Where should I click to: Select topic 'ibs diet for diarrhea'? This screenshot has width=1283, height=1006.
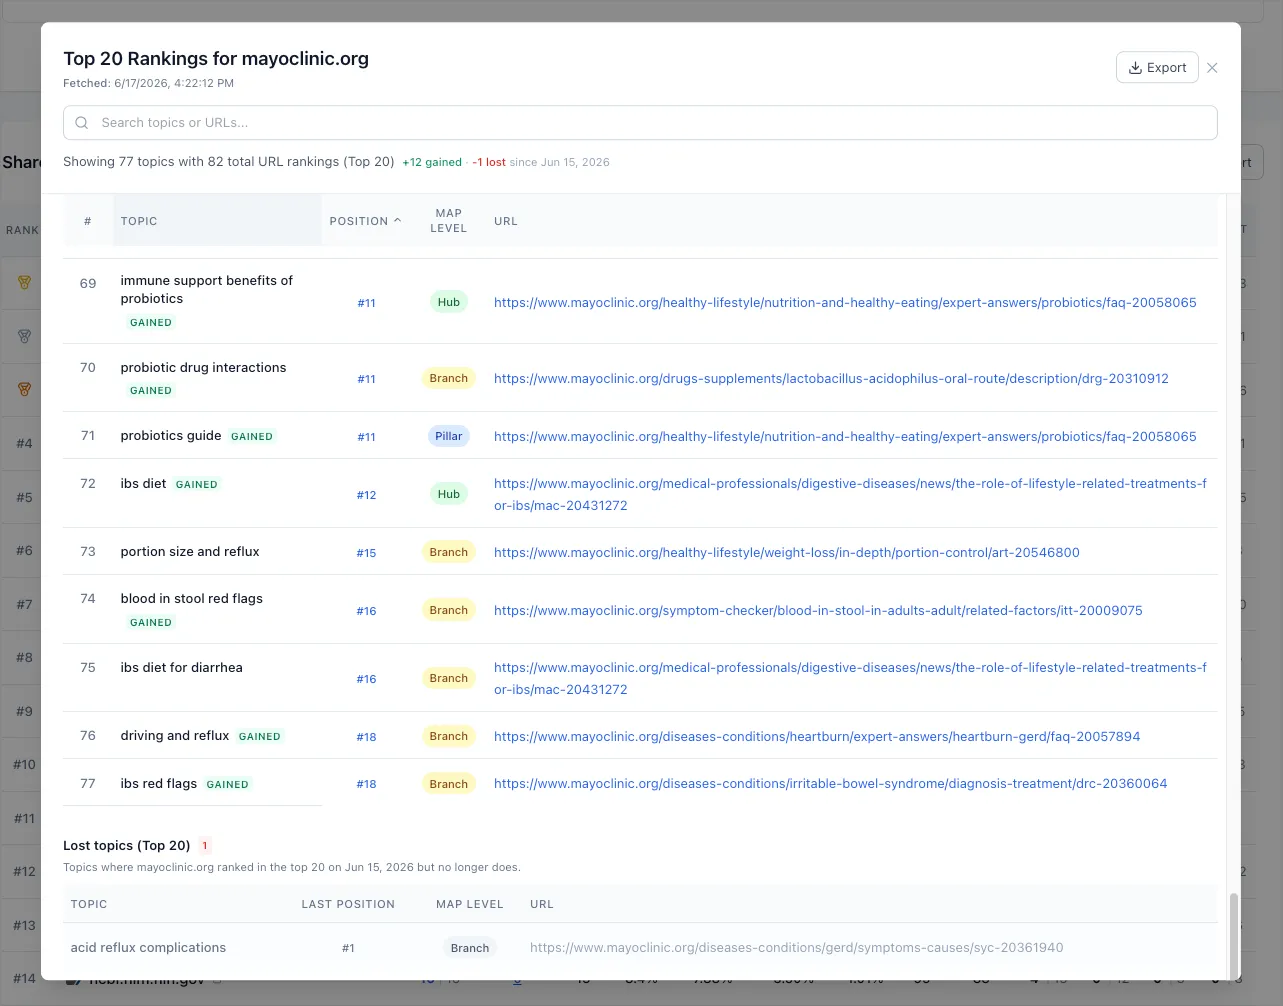point(181,667)
